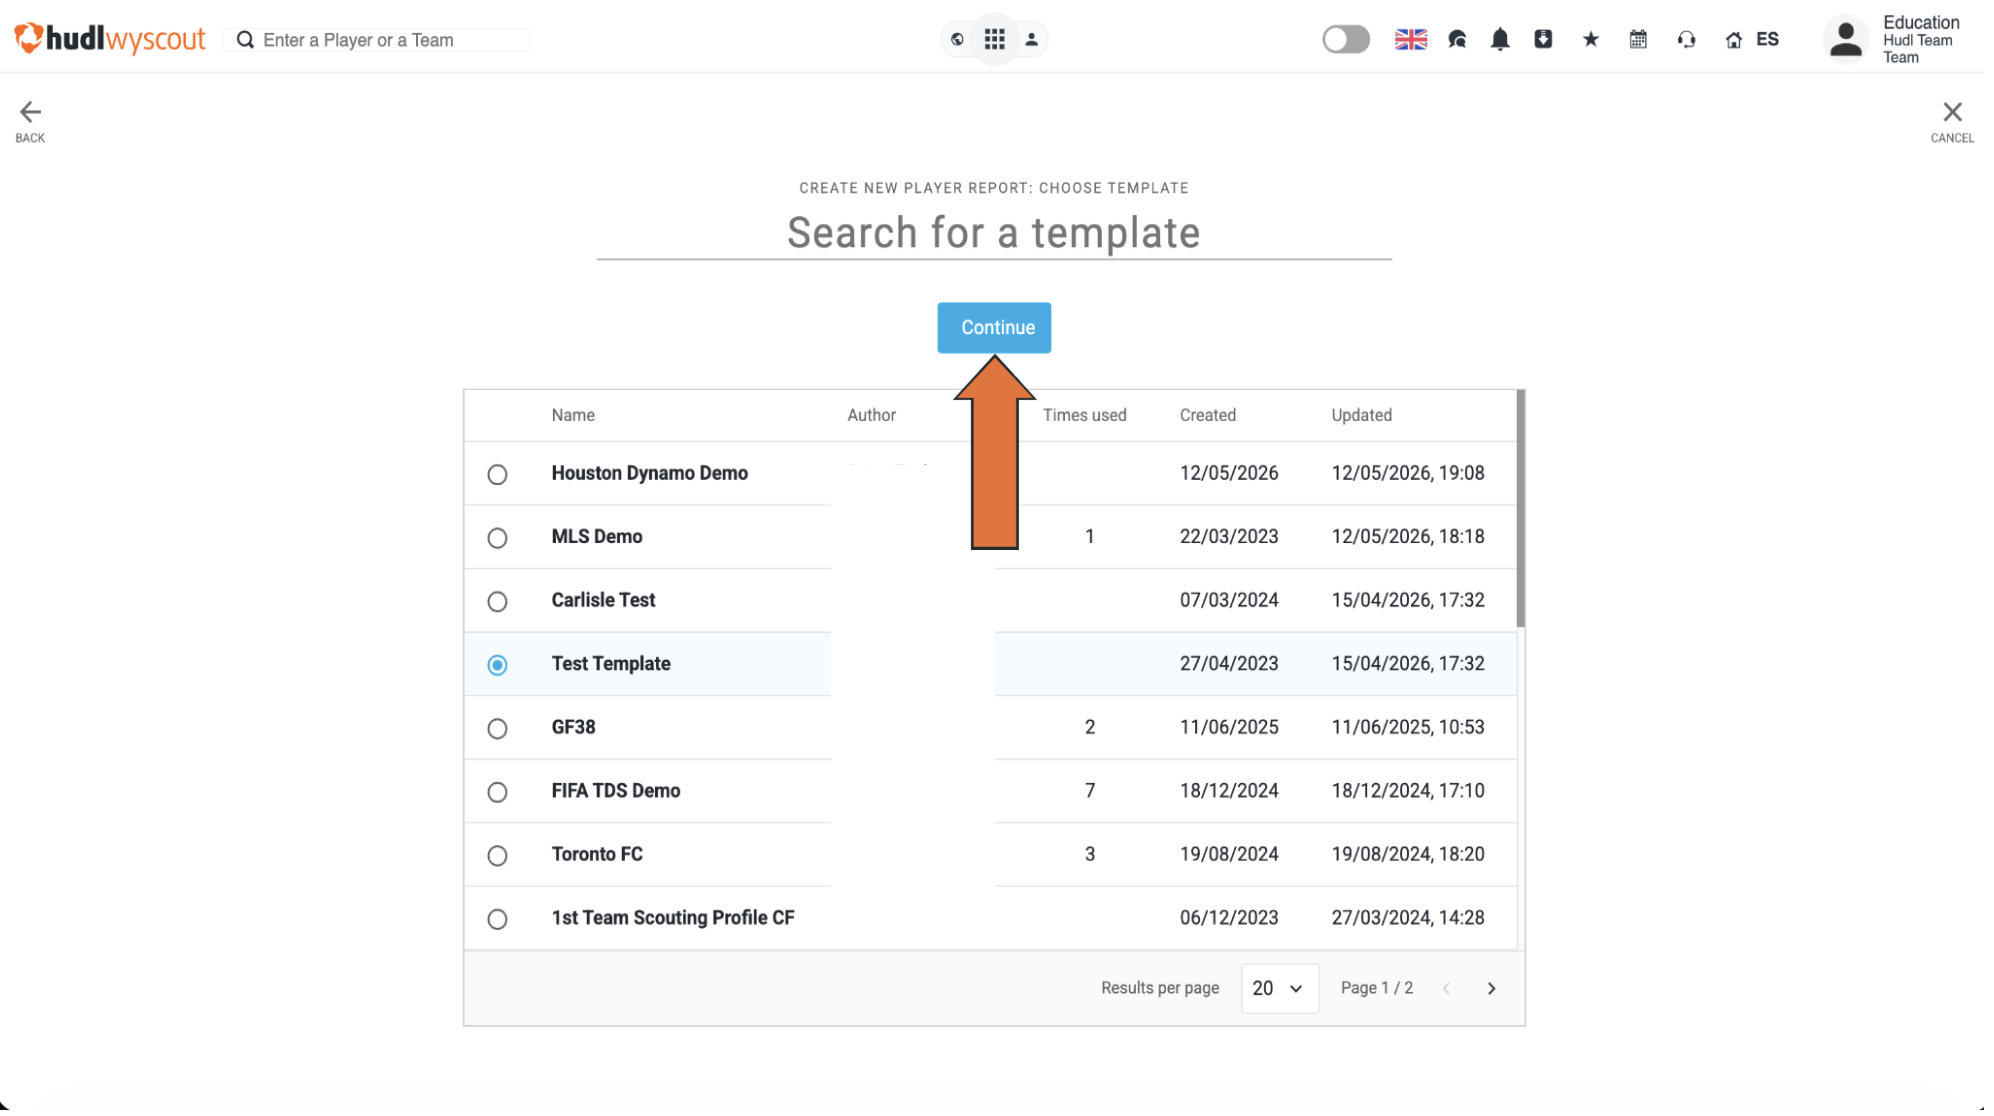
Task: Select the Test Template radio button
Action: [497, 665]
